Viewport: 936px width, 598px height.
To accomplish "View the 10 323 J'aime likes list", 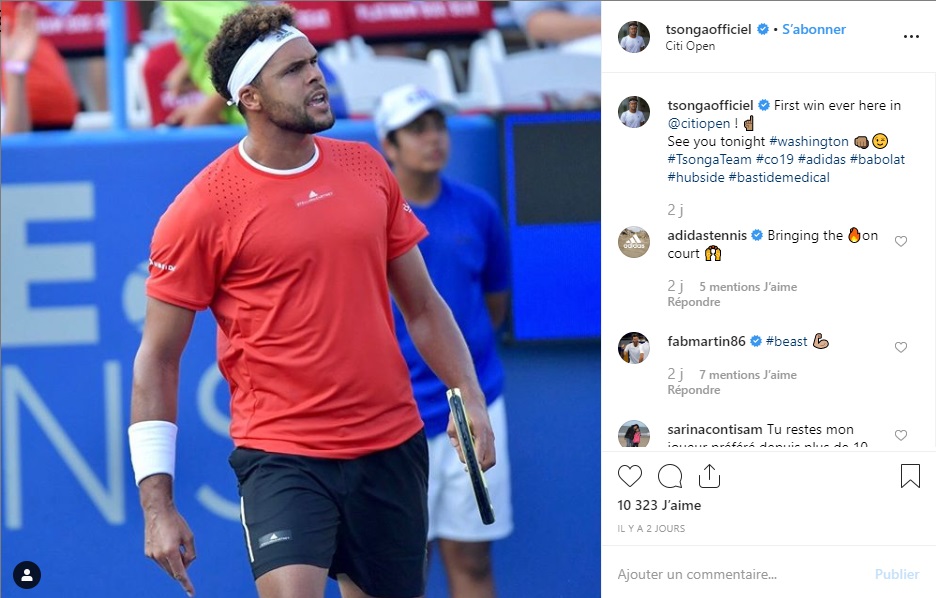I will pos(659,505).
